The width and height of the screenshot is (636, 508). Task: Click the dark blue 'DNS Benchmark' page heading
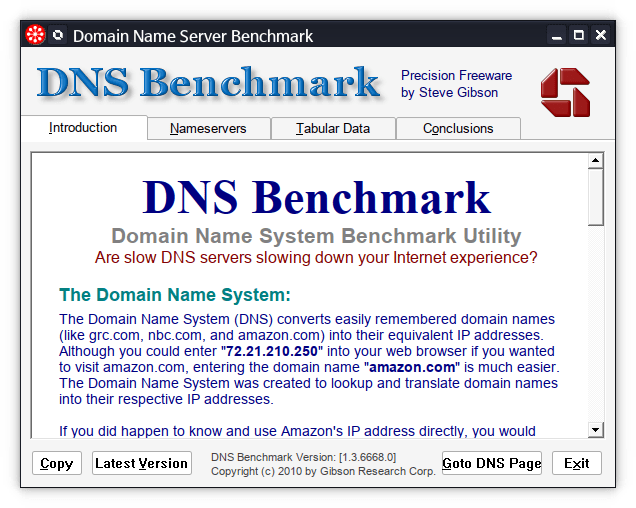[x=316, y=197]
